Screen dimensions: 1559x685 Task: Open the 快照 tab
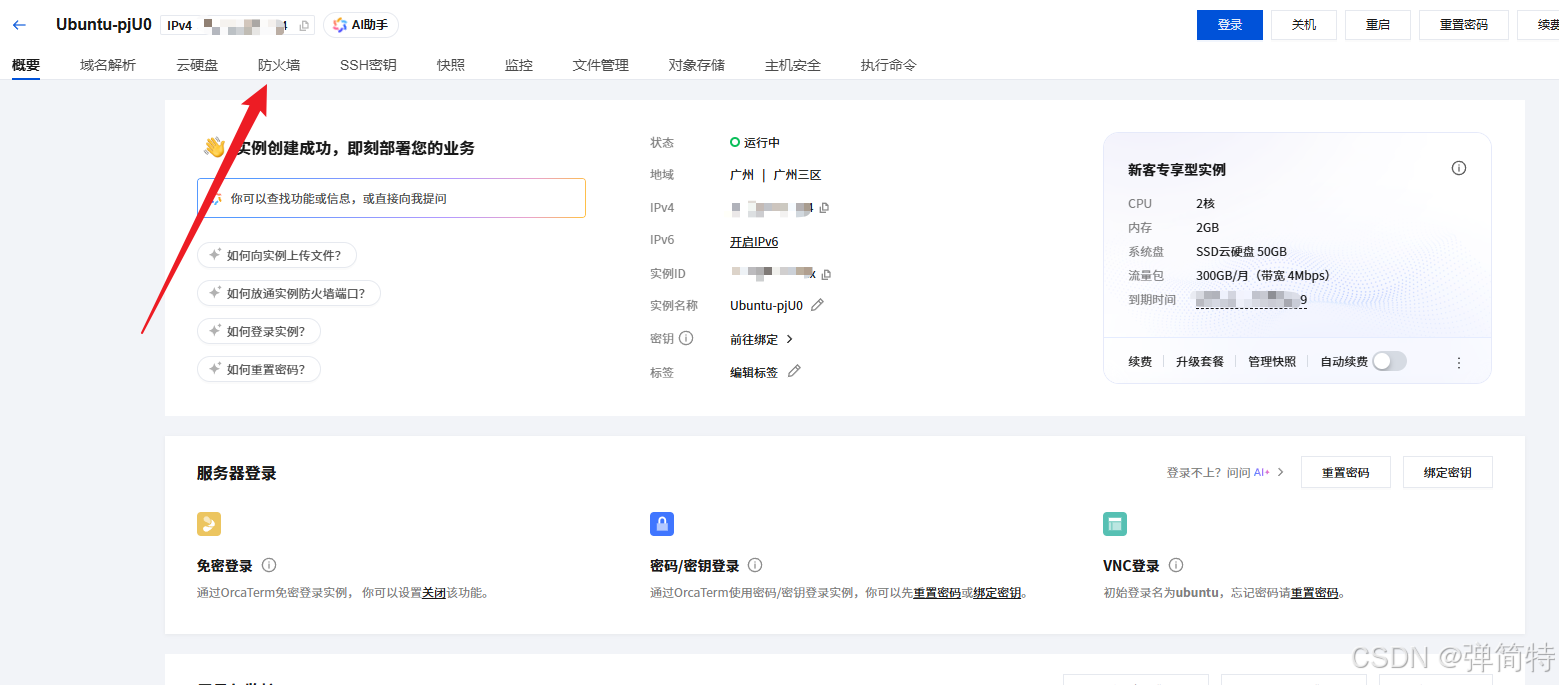[451, 65]
